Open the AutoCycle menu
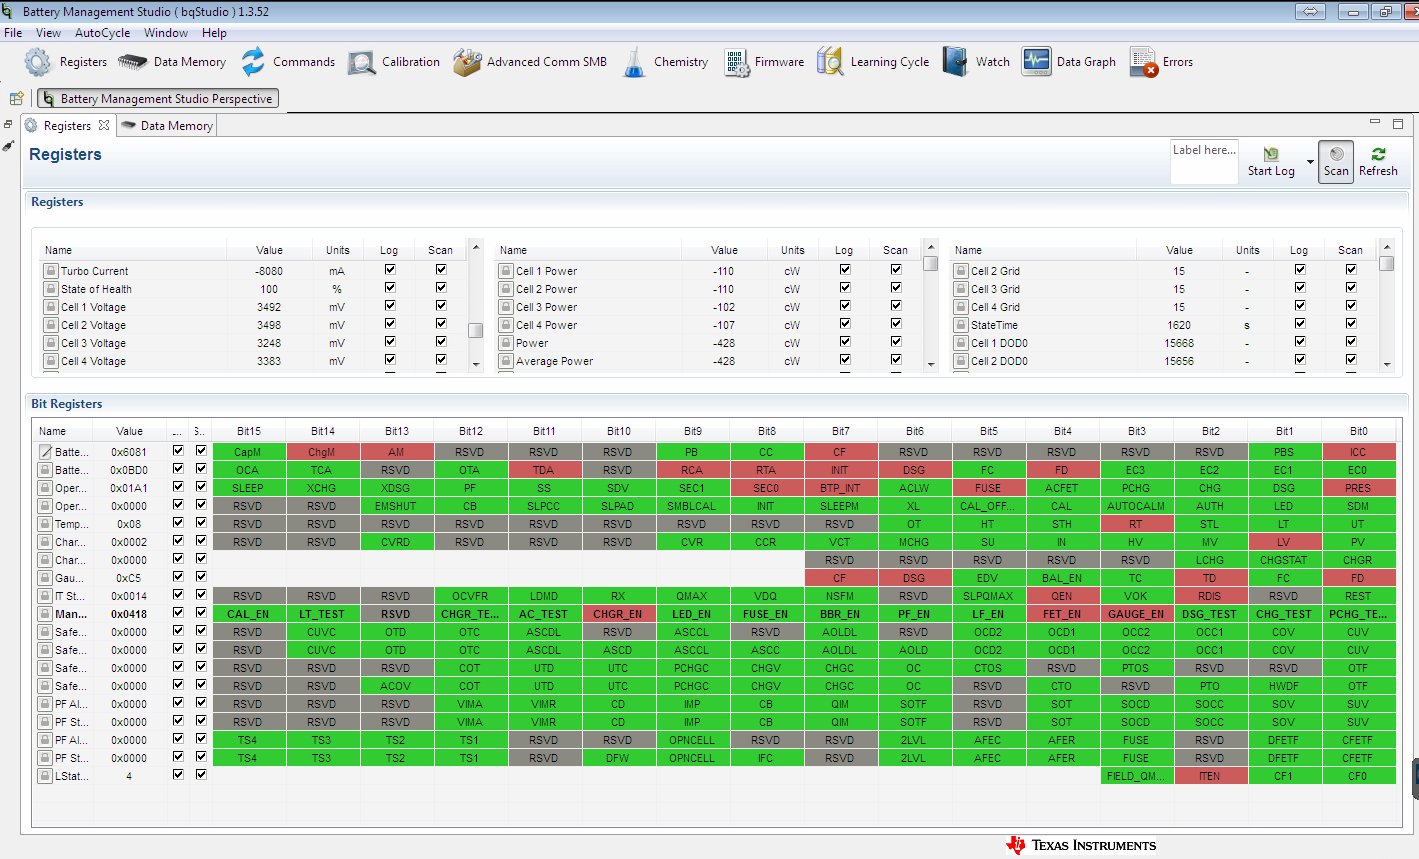Viewport: 1419px width, 859px height. [x=102, y=33]
